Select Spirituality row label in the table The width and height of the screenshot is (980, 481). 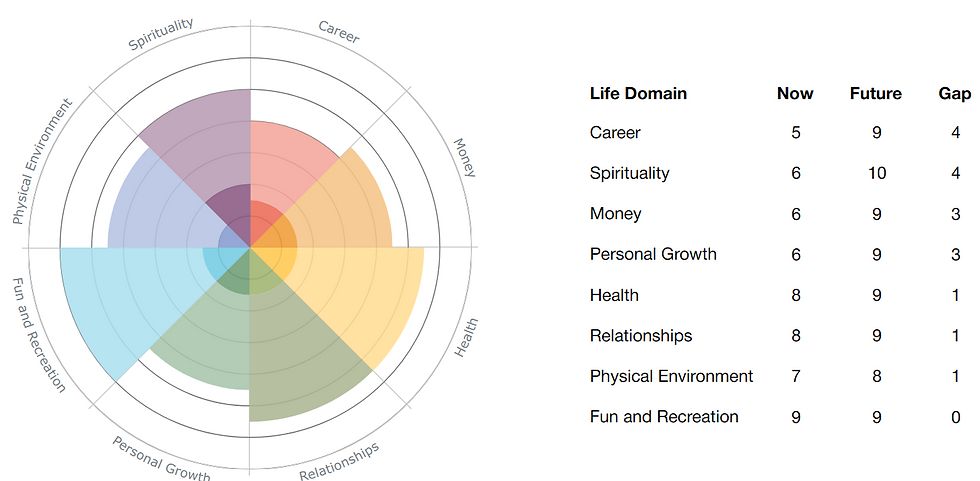(629, 173)
